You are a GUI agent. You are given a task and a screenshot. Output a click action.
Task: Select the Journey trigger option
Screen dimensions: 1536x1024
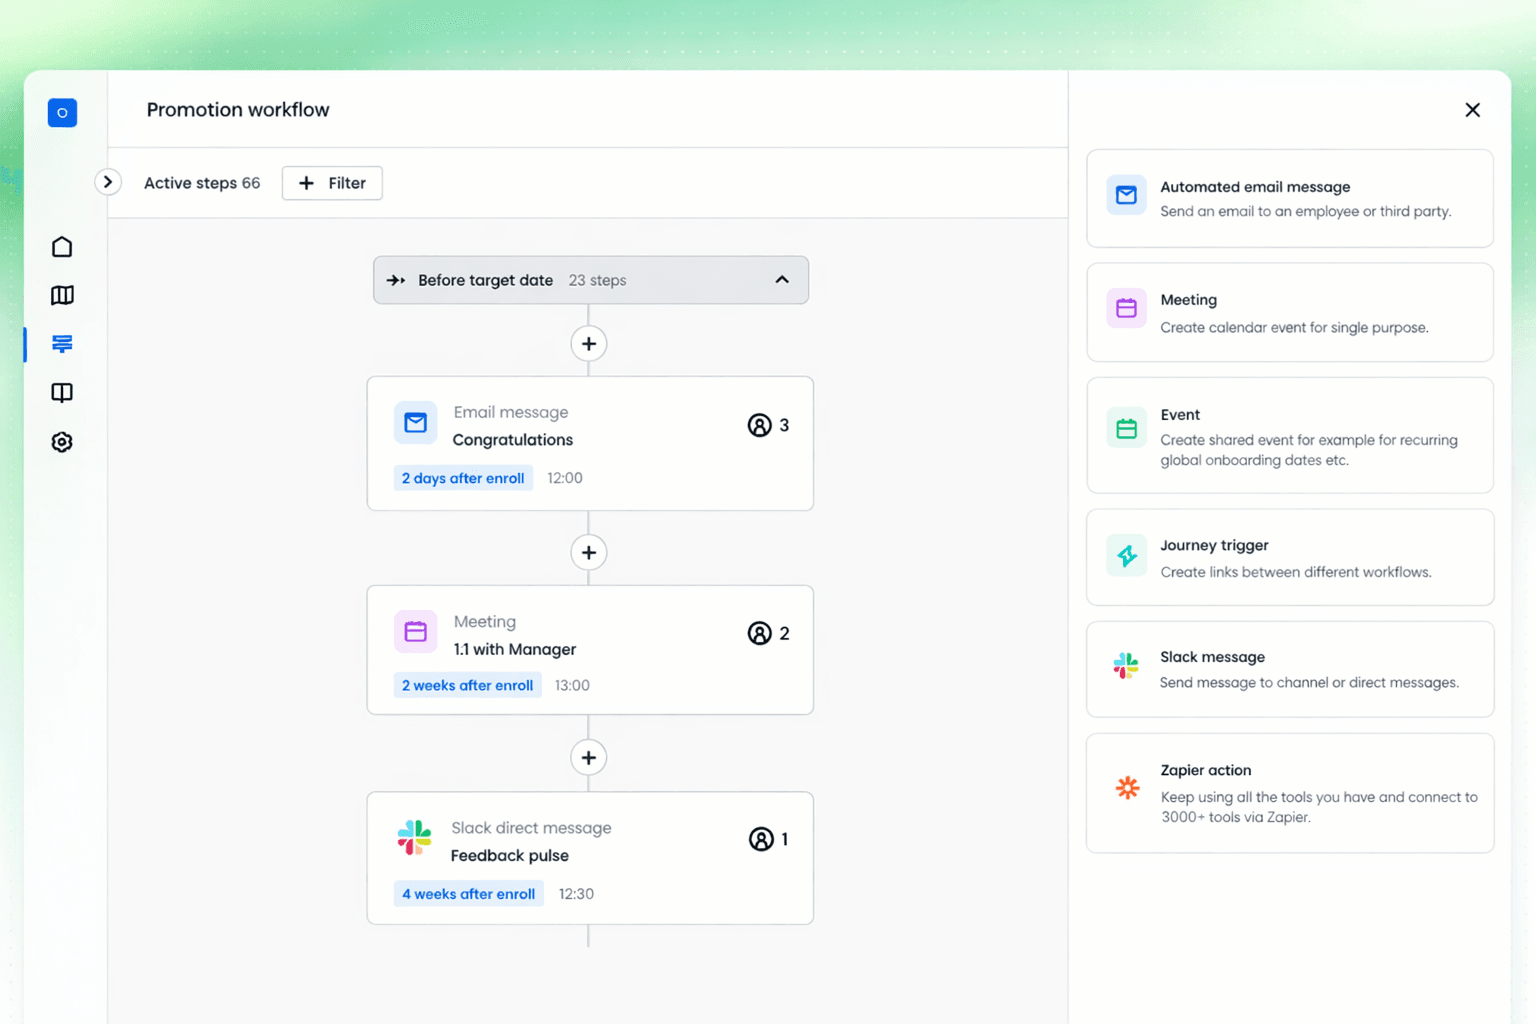coord(1289,557)
